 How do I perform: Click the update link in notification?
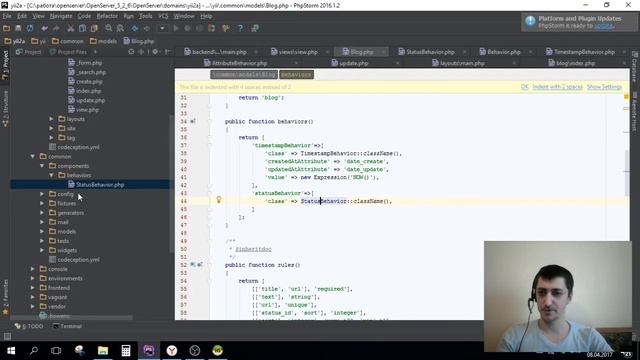[x=603, y=26]
